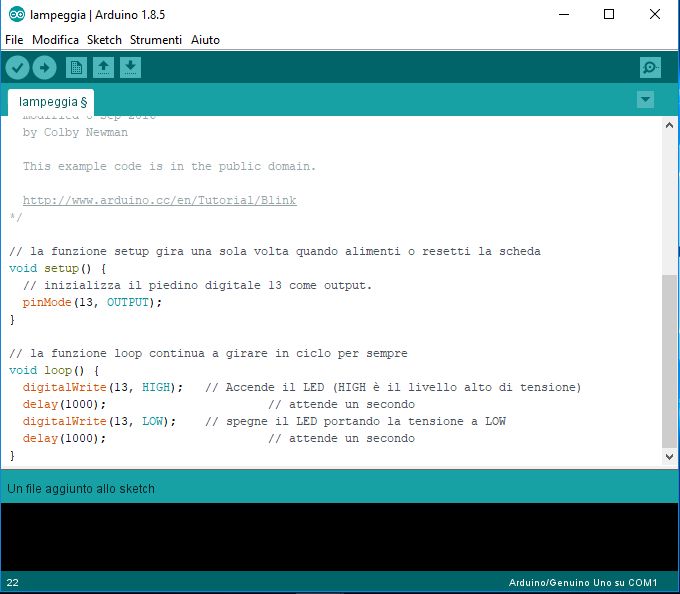Image resolution: width=680 pixels, height=594 pixels.
Task: Open the Sketch menu
Action: [x=104, y=40]
